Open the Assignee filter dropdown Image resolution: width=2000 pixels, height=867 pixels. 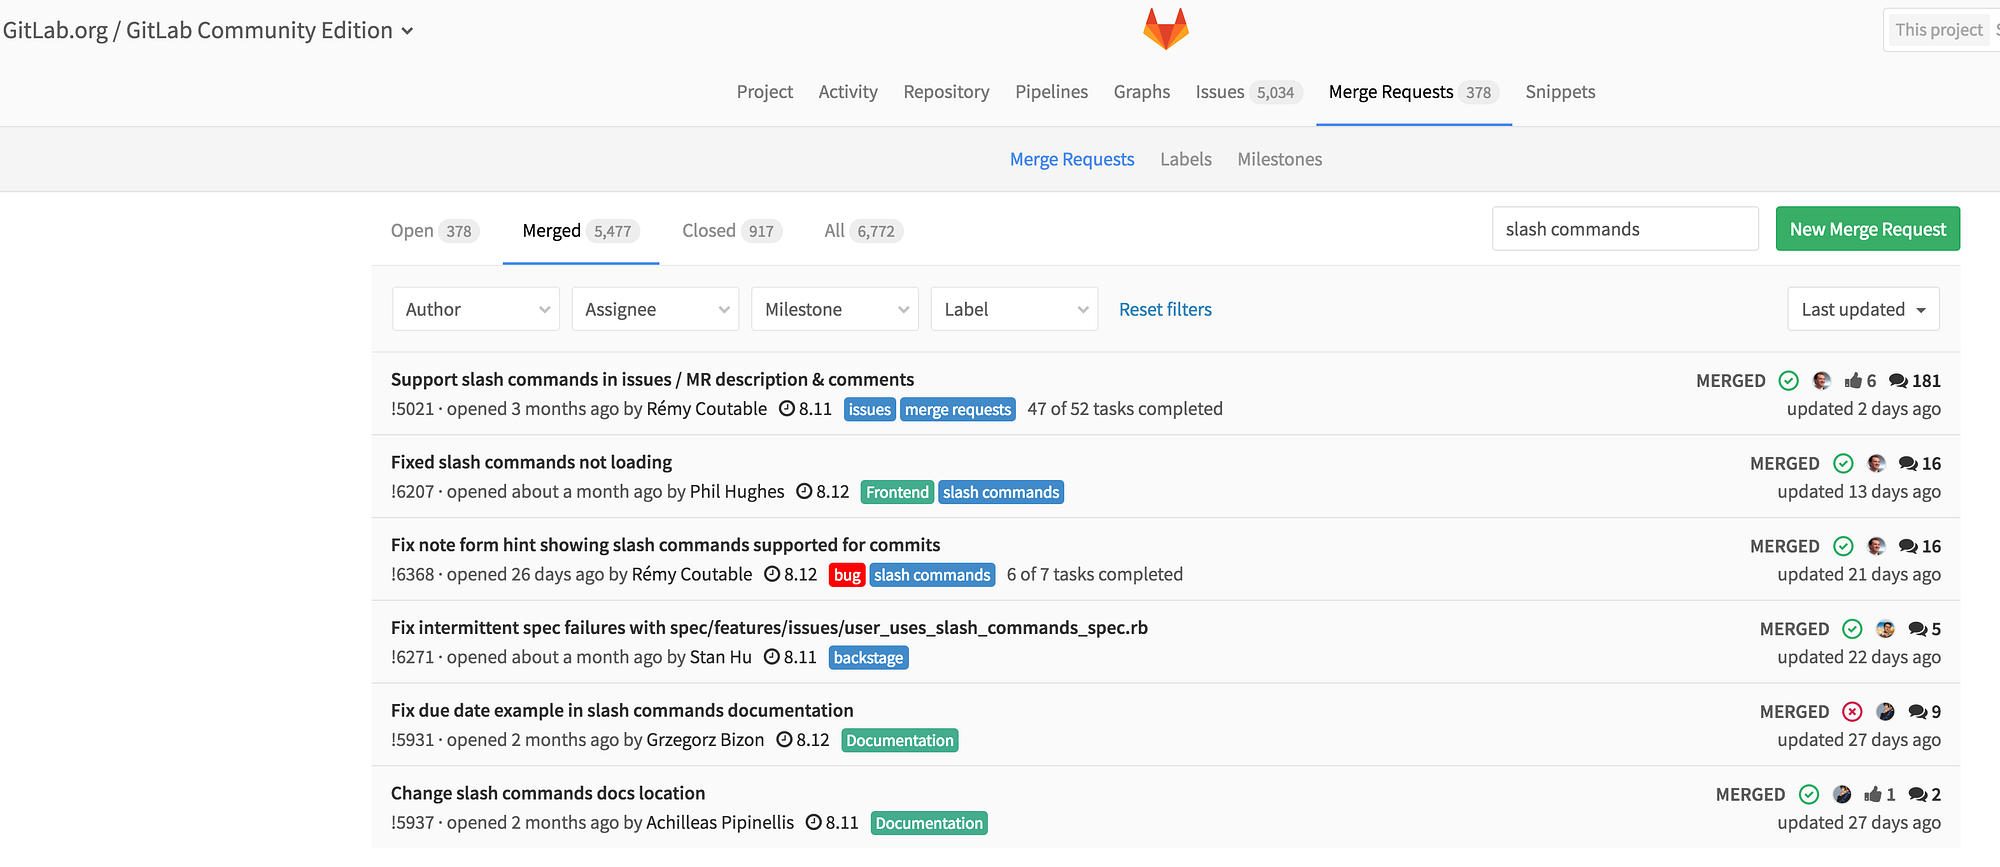pyautogui.click(x=655, y=310)
